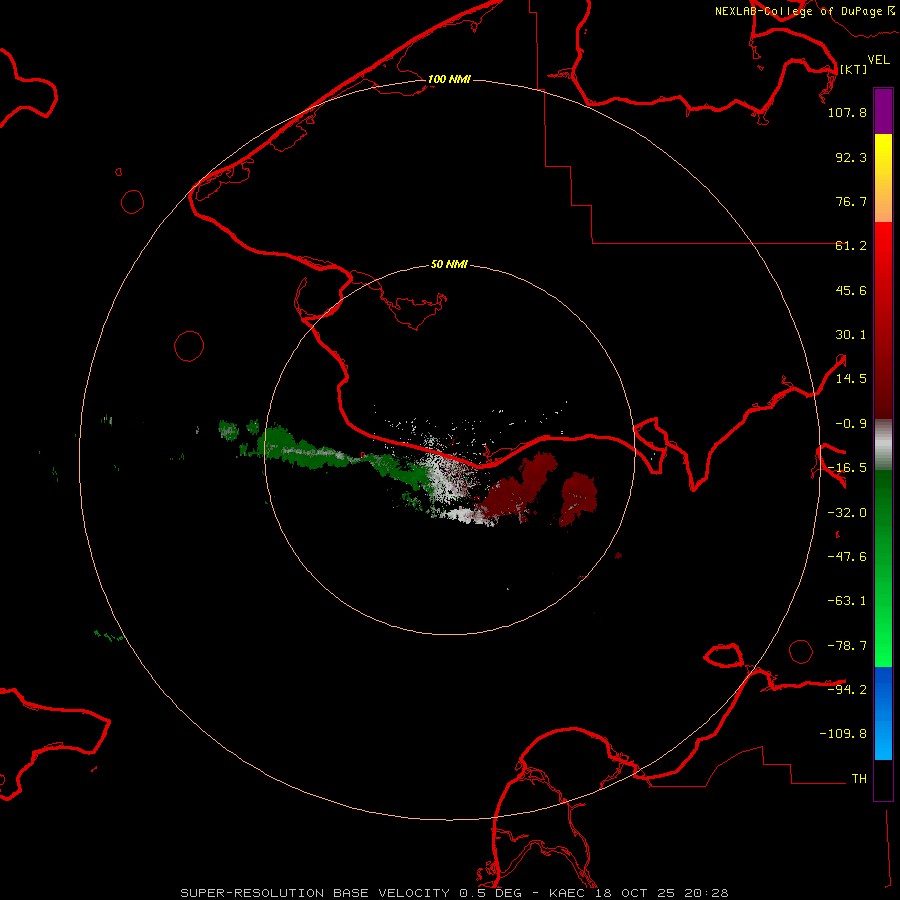Select the 14.5 velocity scale value
The image size is (900, 900).
tap(851, 379)
